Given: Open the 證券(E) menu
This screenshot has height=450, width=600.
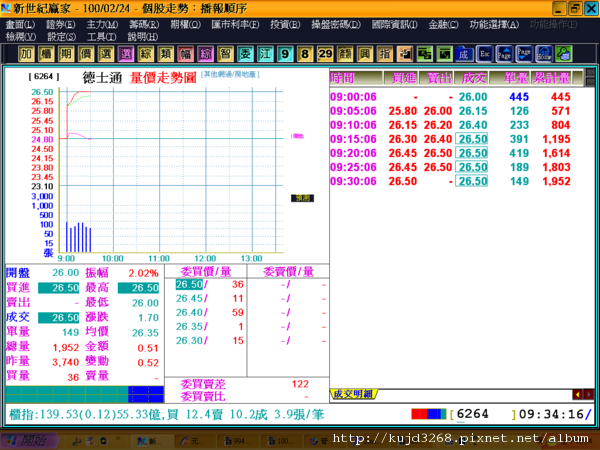Looking at the screenshot, I should tap(60, 25).
